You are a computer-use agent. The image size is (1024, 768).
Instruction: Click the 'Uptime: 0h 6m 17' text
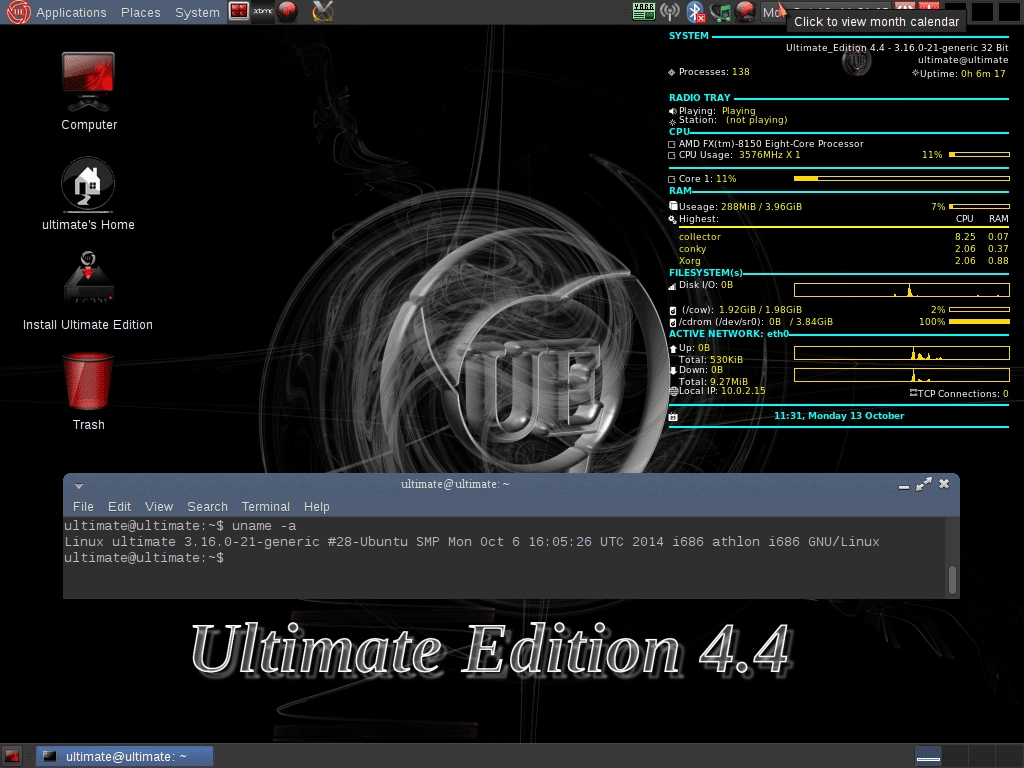coord(963,74)
